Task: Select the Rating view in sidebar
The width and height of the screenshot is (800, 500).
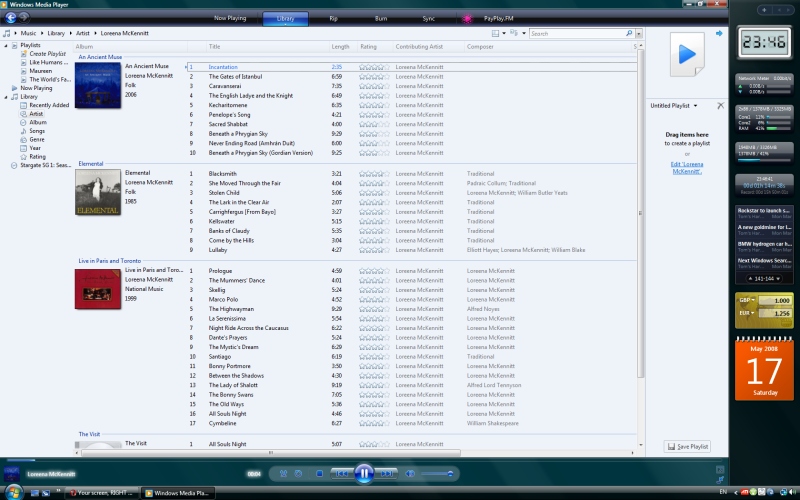Action: (37, 157)
